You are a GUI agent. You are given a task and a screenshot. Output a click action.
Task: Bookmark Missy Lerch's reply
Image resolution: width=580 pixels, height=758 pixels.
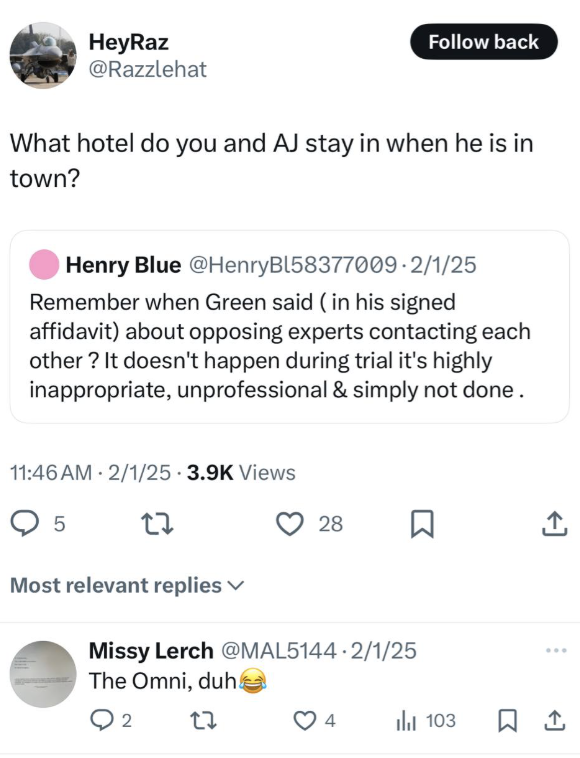coord(508,721)
